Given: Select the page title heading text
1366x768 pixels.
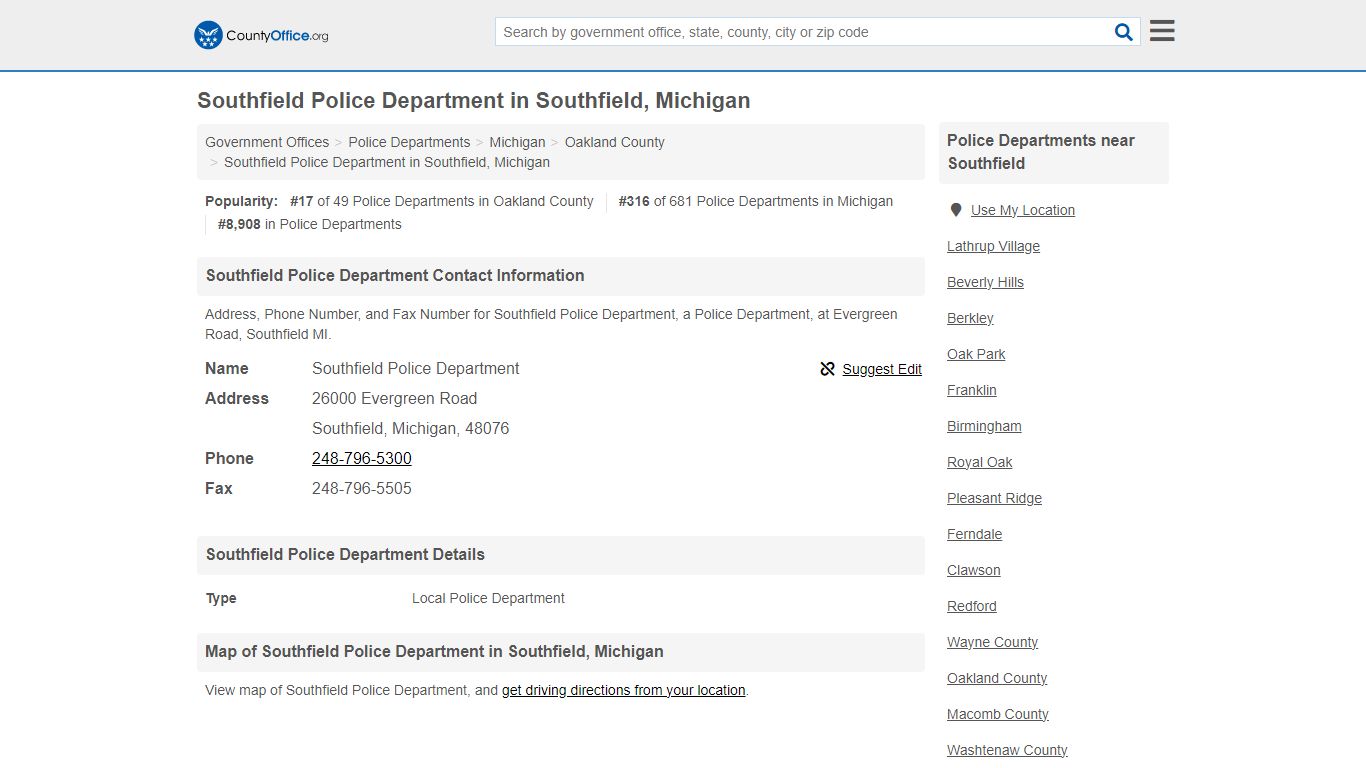Looking at the screenshot, I should click(474, 101).
